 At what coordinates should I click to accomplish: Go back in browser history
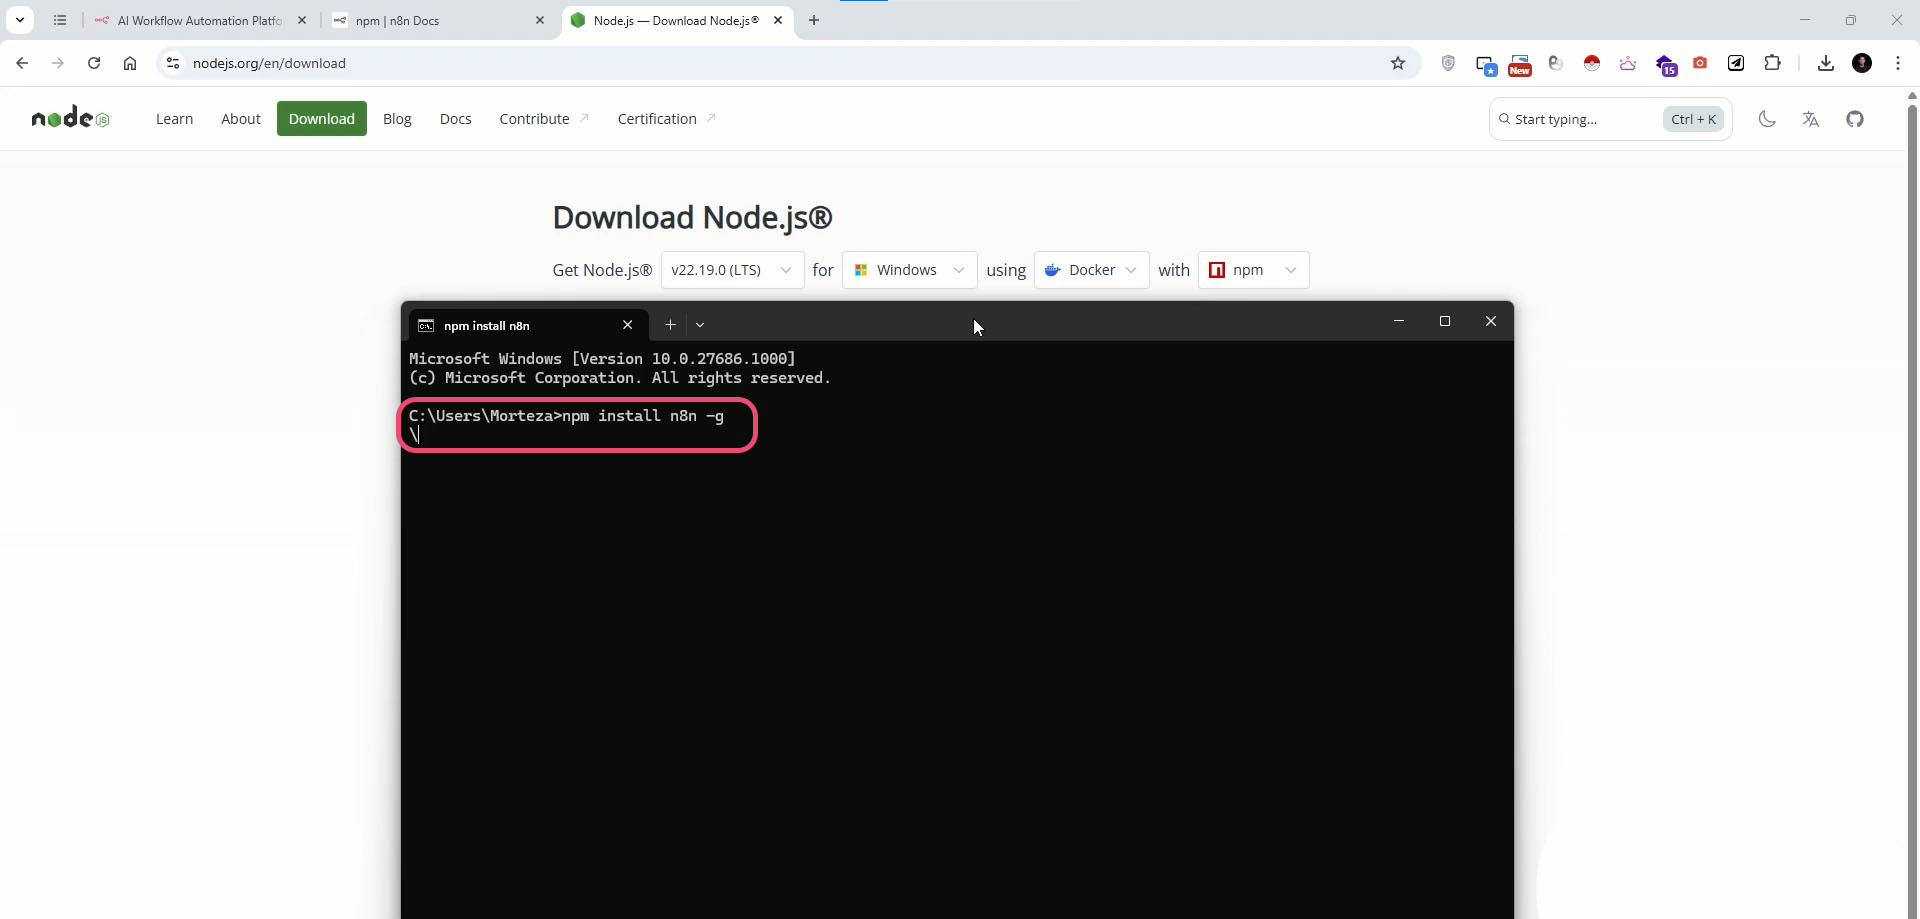22,63
